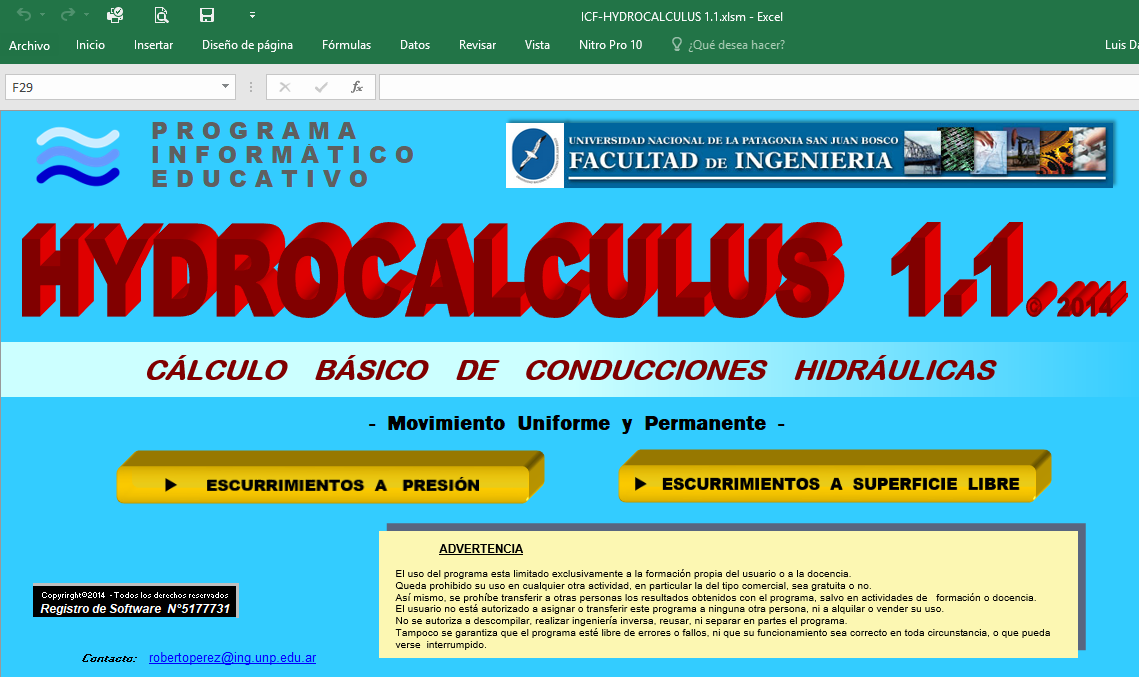Image resolution: width=1139 pixels, height=677 pixels.
Task: Click the touch/mouse mode icon
Action: 115,15
